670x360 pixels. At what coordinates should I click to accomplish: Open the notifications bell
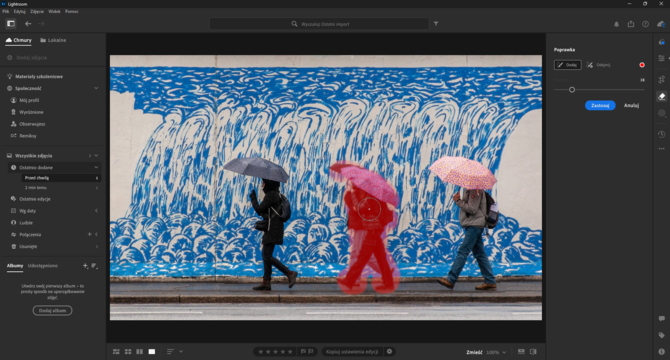click(x=616, y=24)
